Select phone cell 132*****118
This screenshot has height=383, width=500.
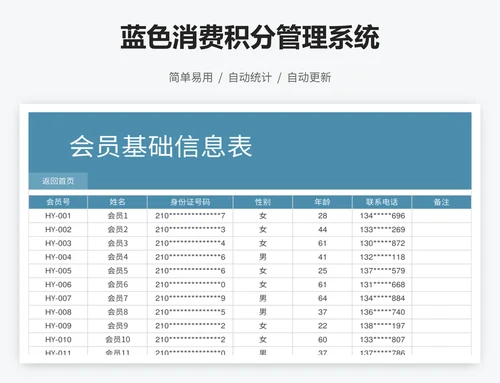coord(382,257)
